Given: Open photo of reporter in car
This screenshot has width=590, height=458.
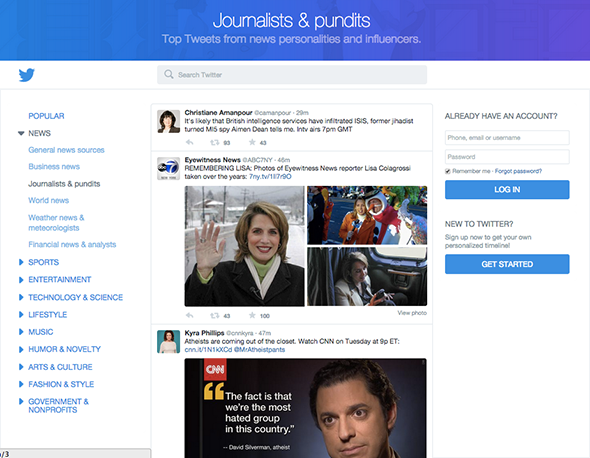Looking at the screenshot, I should point(367,277).
